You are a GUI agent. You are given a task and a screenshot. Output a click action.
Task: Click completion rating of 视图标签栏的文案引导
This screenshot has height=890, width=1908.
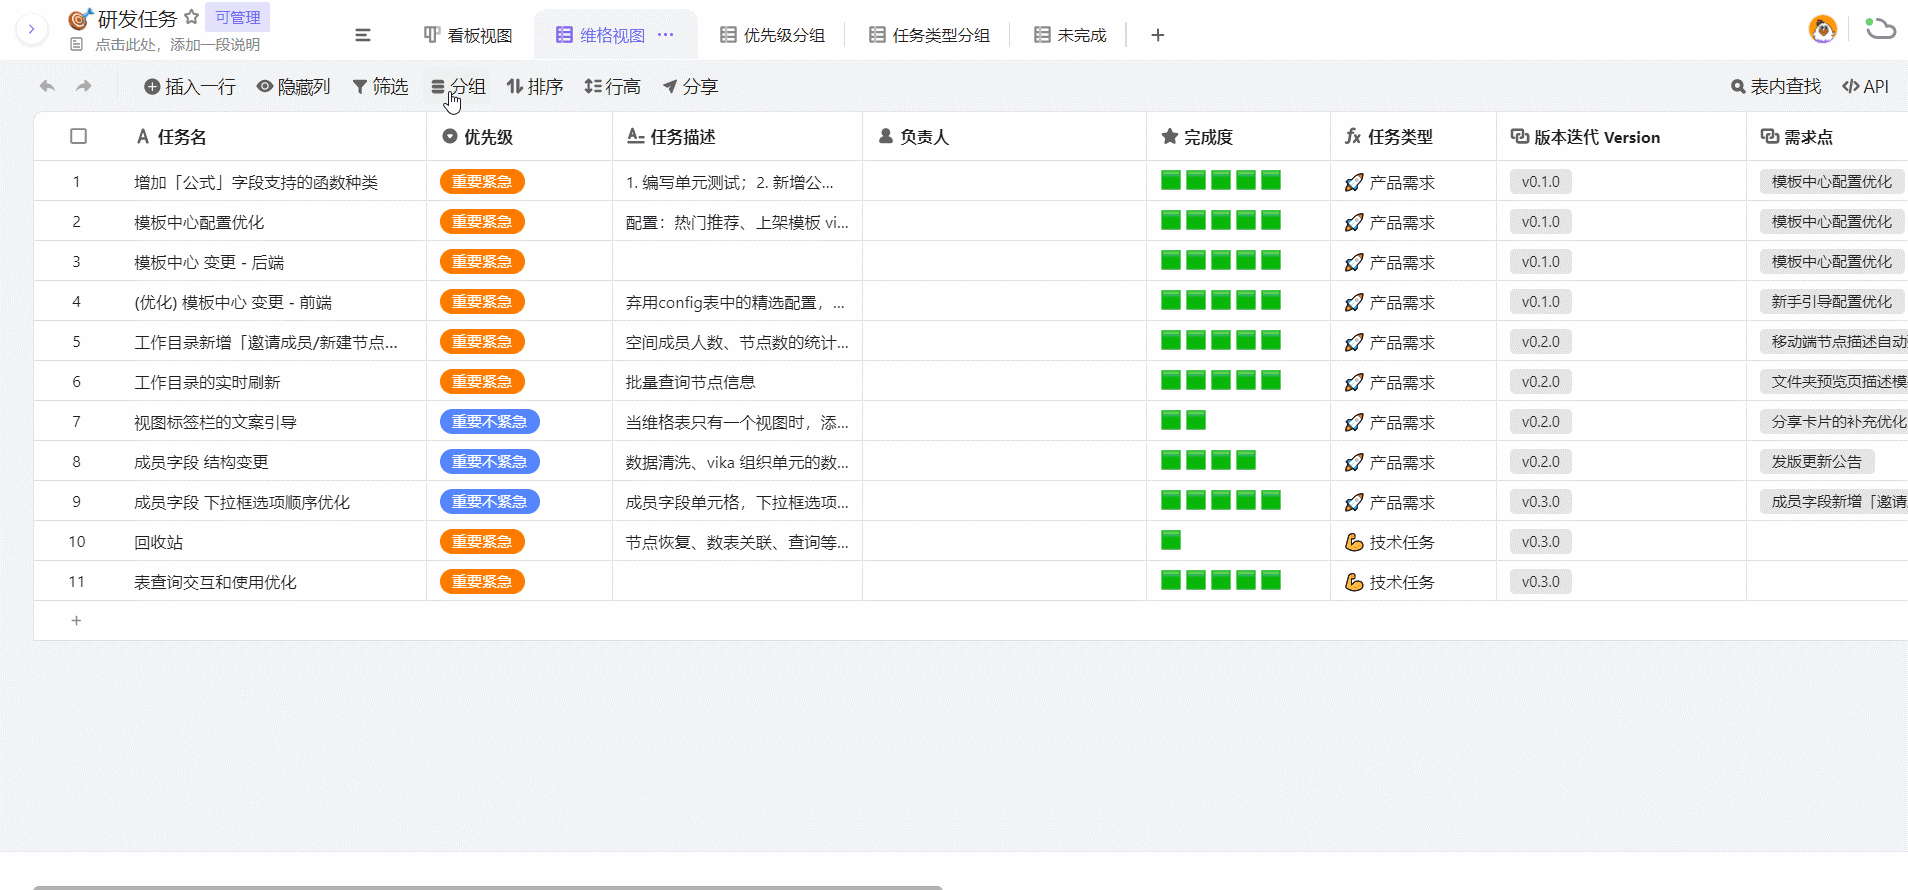[1183, 420]
